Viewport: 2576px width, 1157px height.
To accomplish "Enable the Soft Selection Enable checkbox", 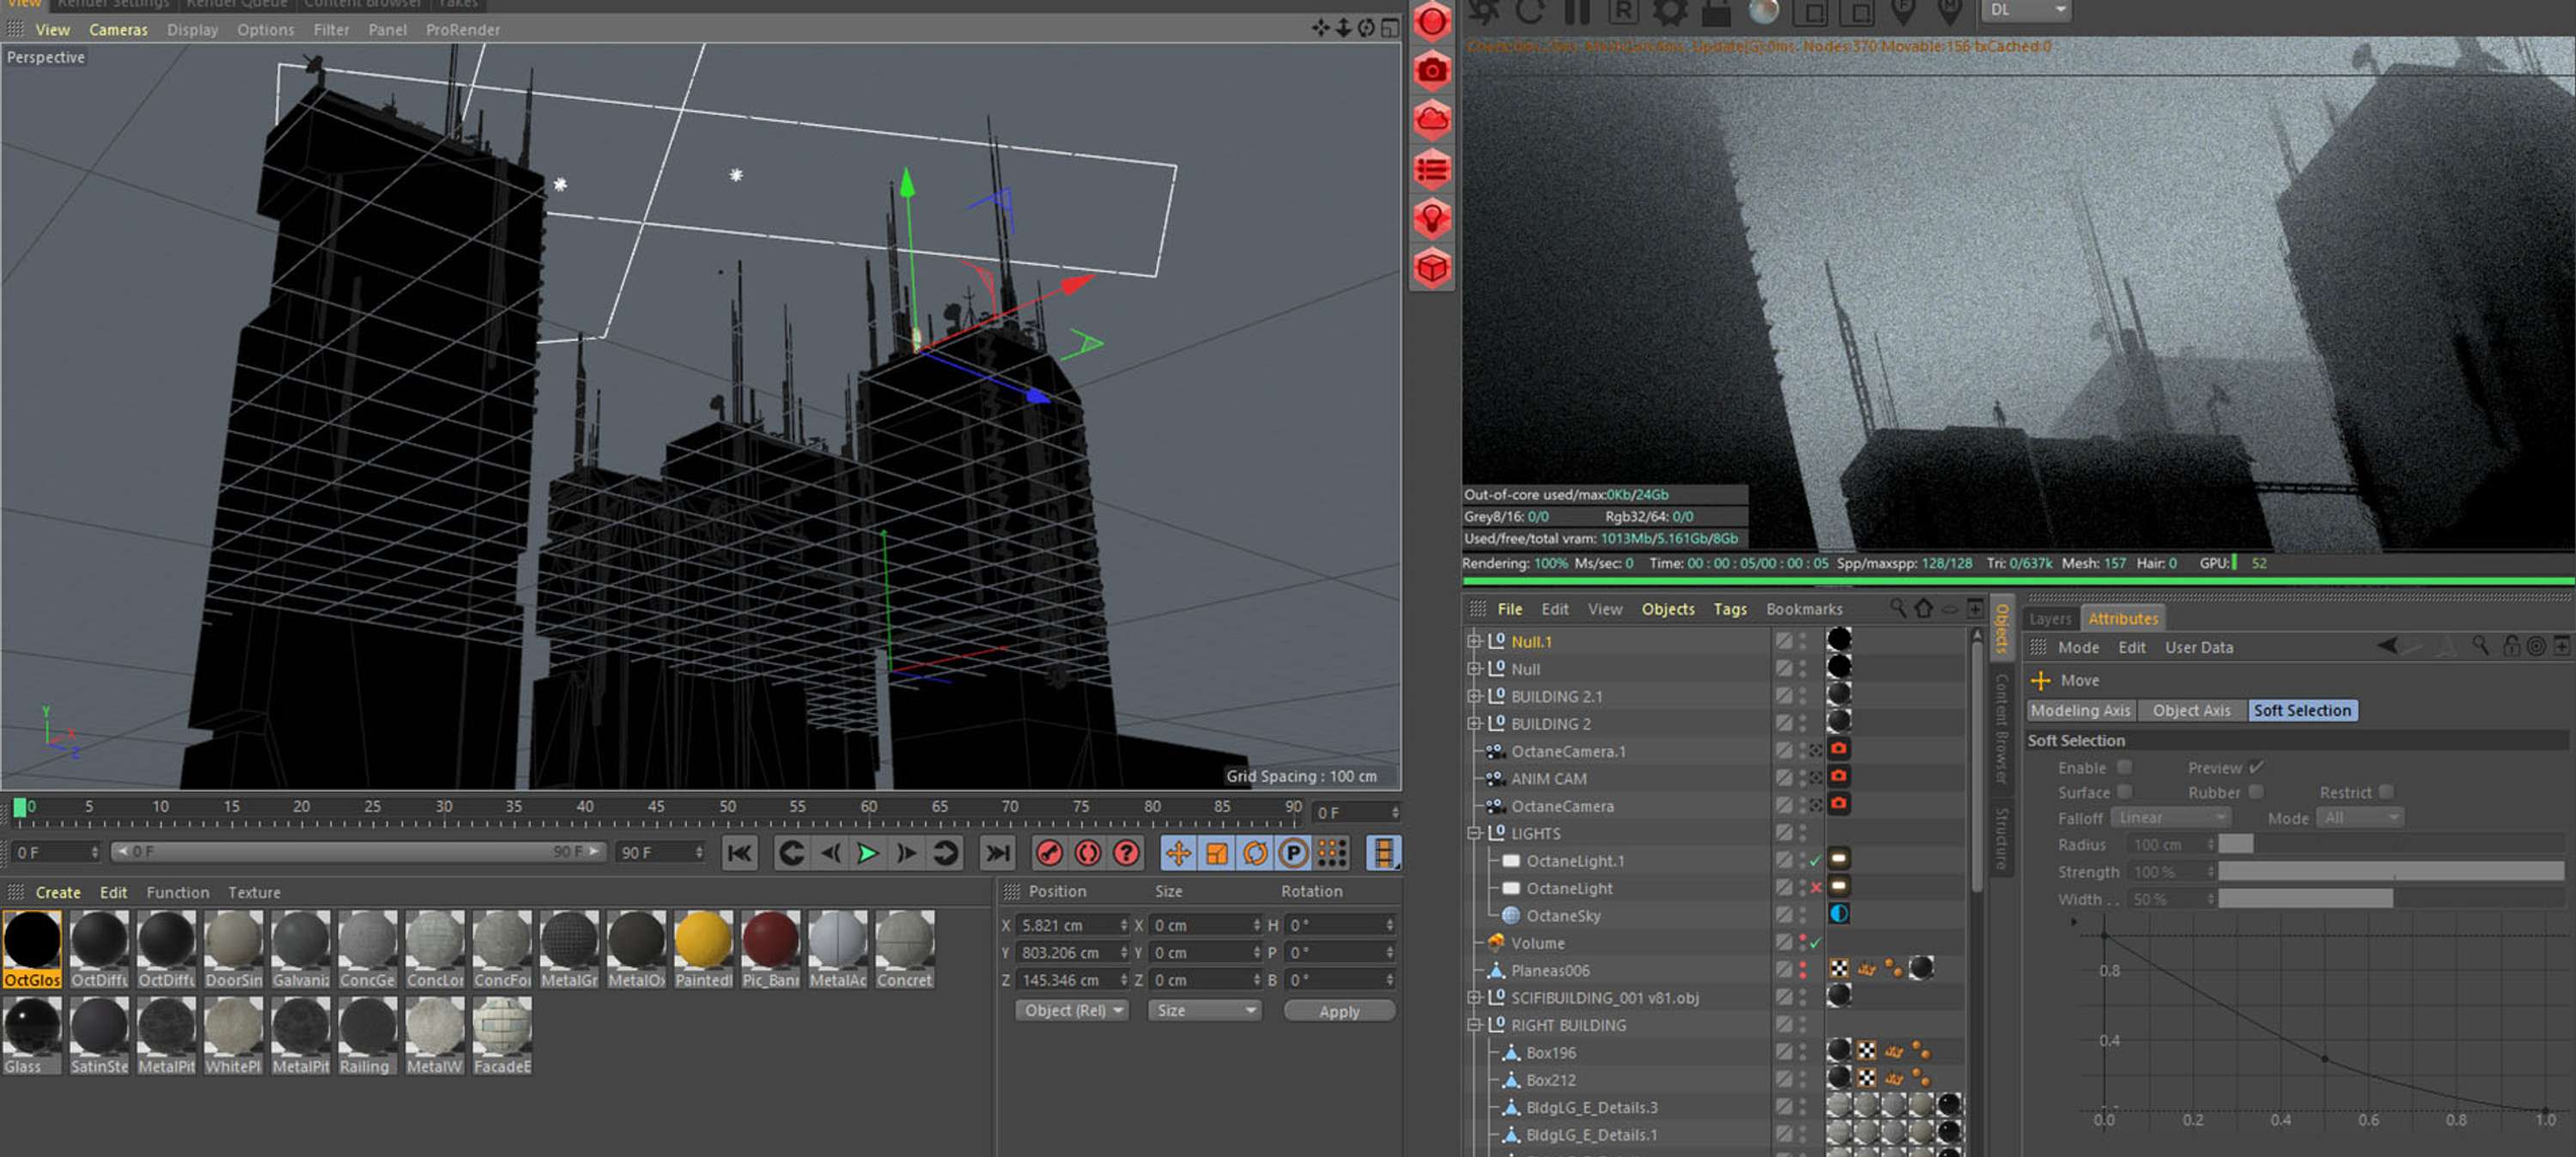I will (2124, 767).
